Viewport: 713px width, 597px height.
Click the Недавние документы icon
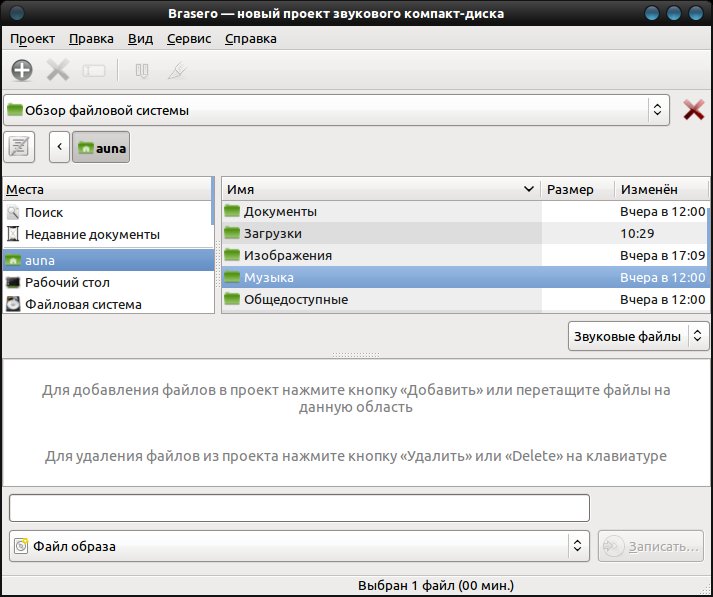tap(14, 235)
